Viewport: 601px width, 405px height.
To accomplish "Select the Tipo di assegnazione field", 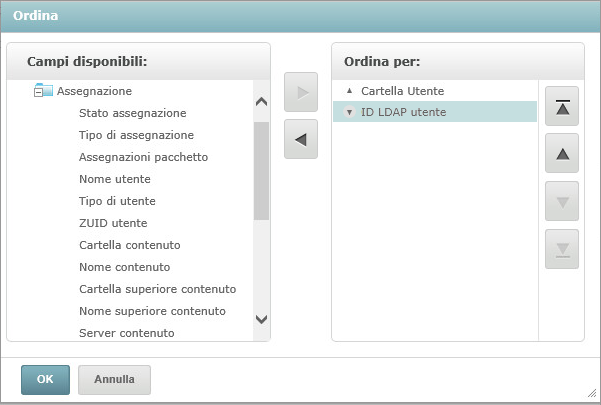I will point(136,135).
